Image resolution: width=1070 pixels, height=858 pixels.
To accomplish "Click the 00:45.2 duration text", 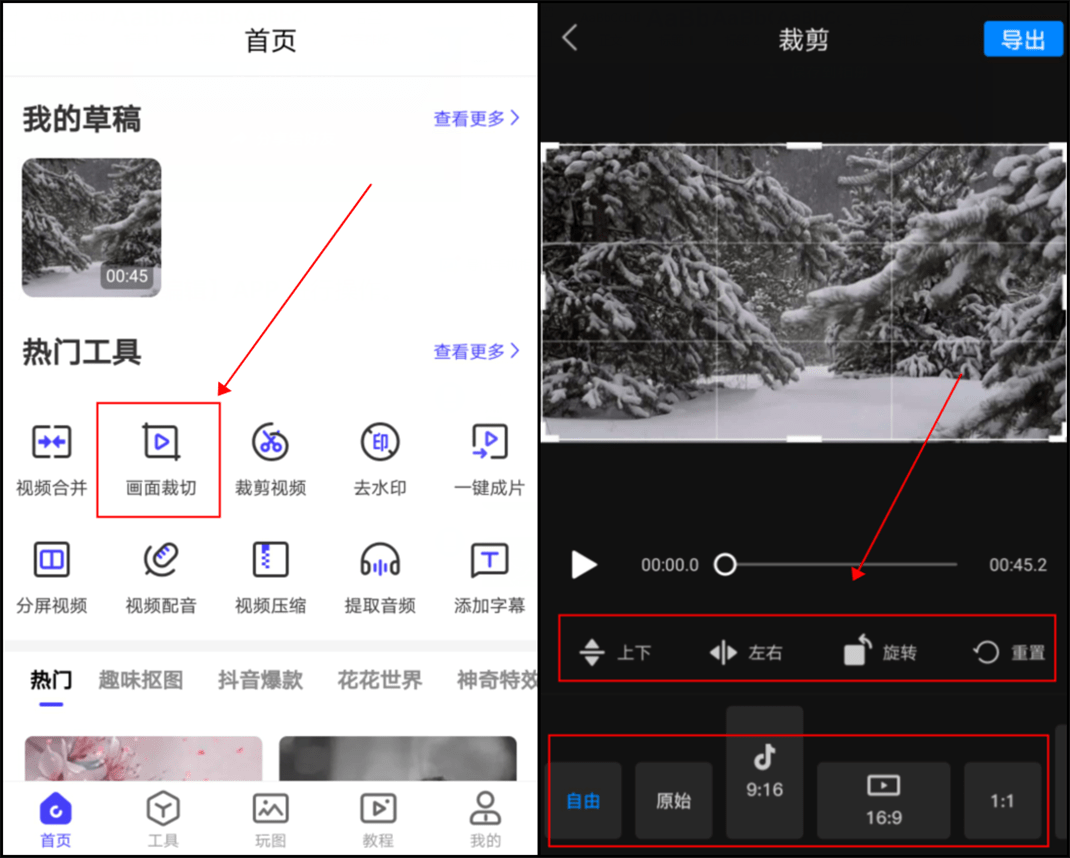I will pyautogui.click(x=1017, y=564).
